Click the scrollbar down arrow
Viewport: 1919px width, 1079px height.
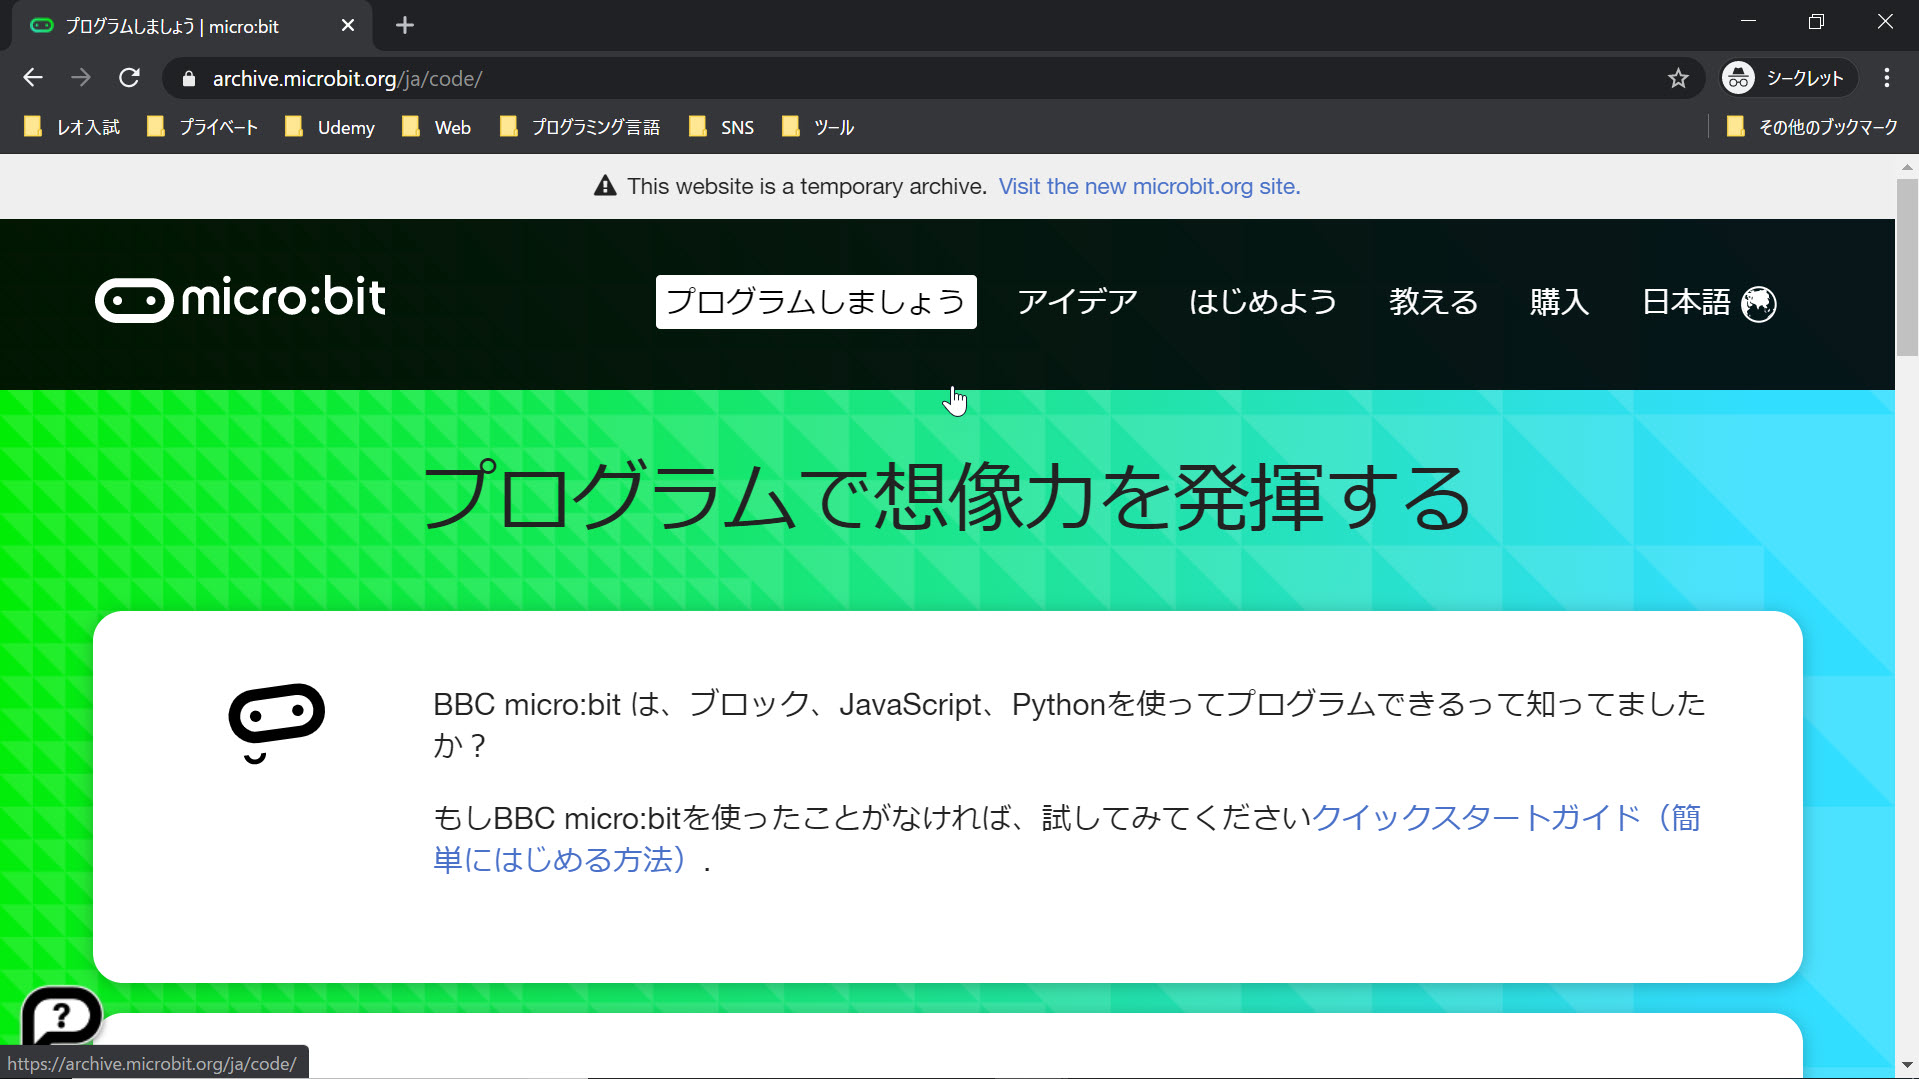click(x=1907, y=1066)
